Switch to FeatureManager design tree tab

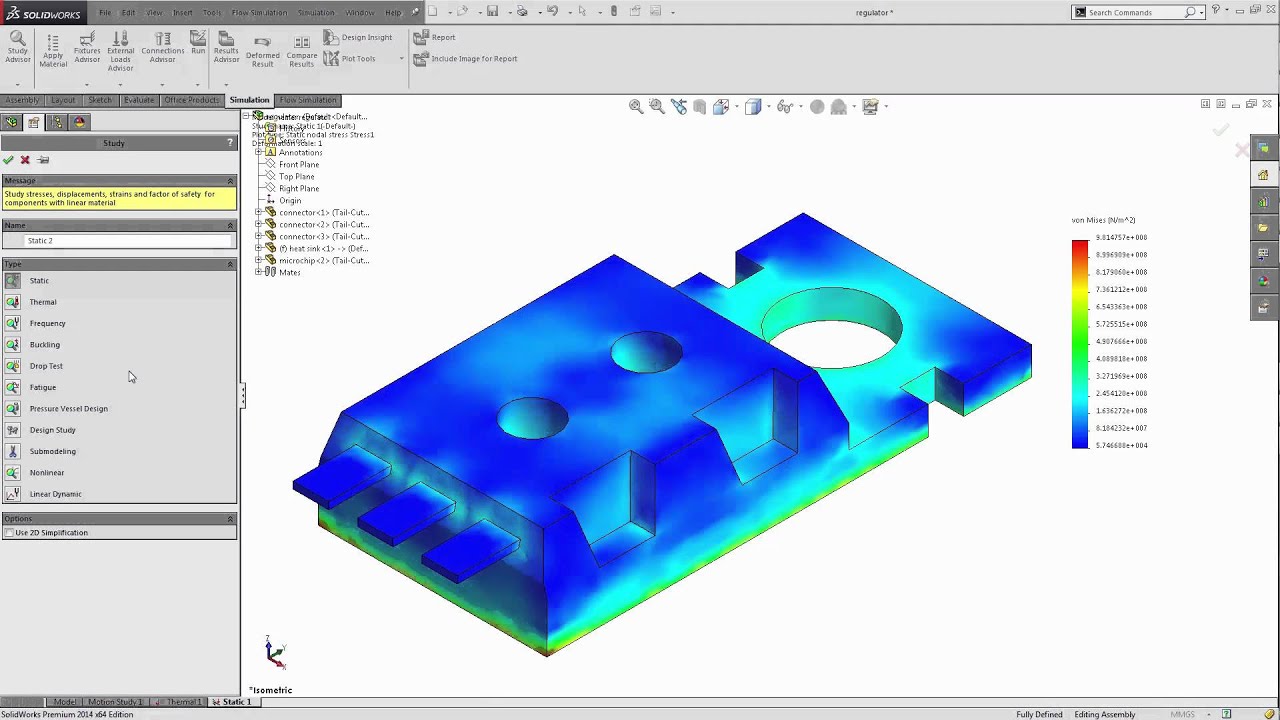(11, 122)
